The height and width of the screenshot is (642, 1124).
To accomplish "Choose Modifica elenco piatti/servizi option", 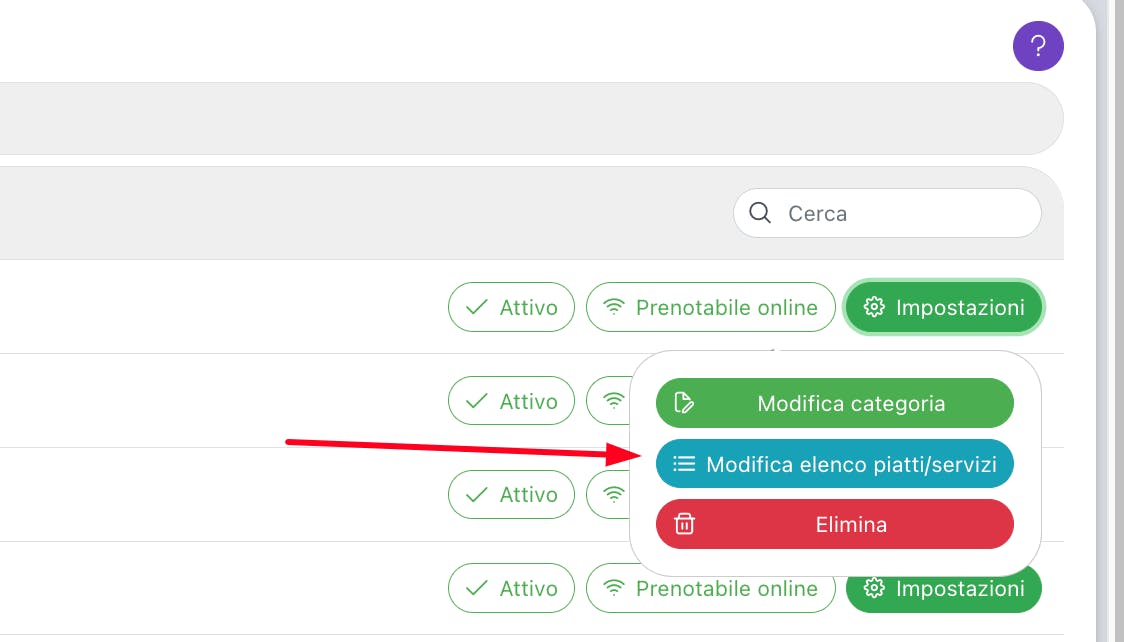I will point(835,464).
